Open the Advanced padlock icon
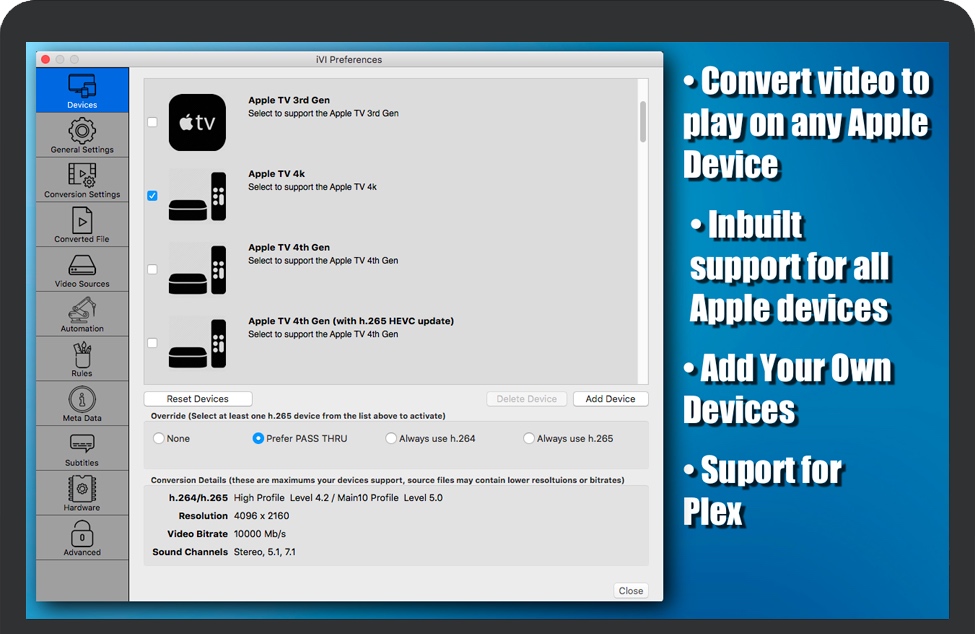The image size is (975, 634). click(82, 533)
